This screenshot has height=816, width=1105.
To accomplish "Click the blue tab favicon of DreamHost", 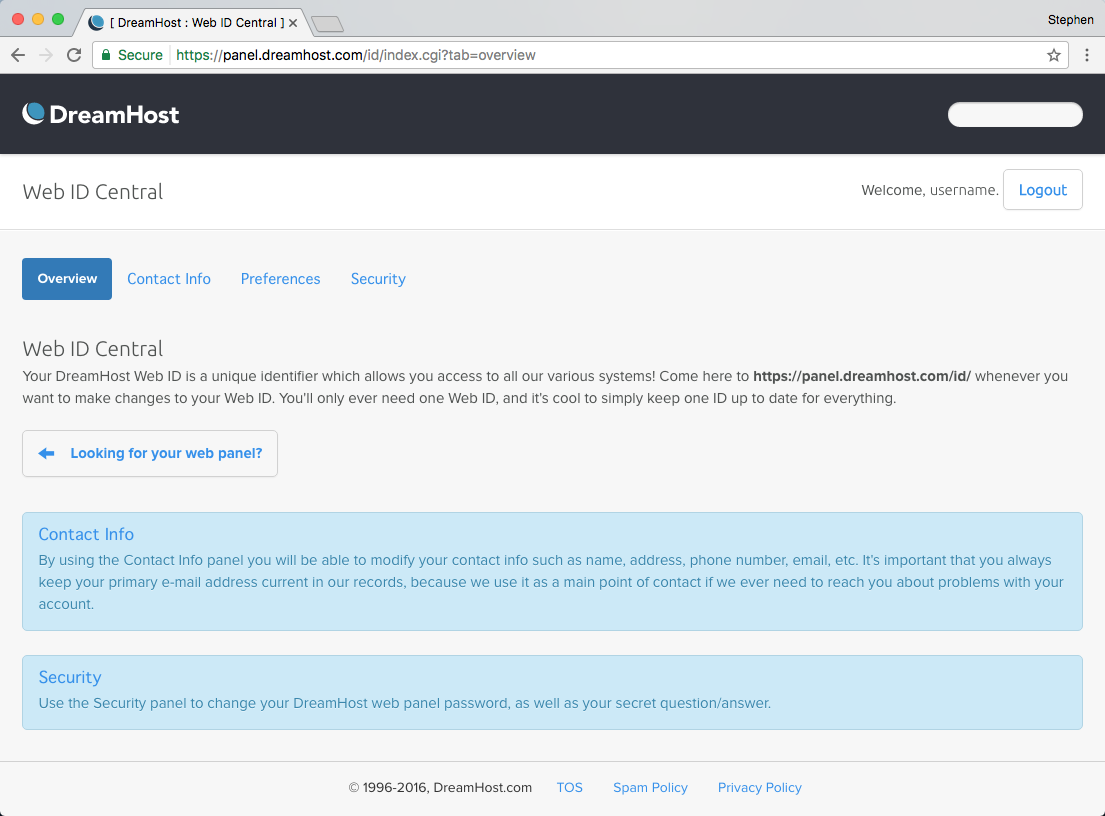I will [97, 23].
